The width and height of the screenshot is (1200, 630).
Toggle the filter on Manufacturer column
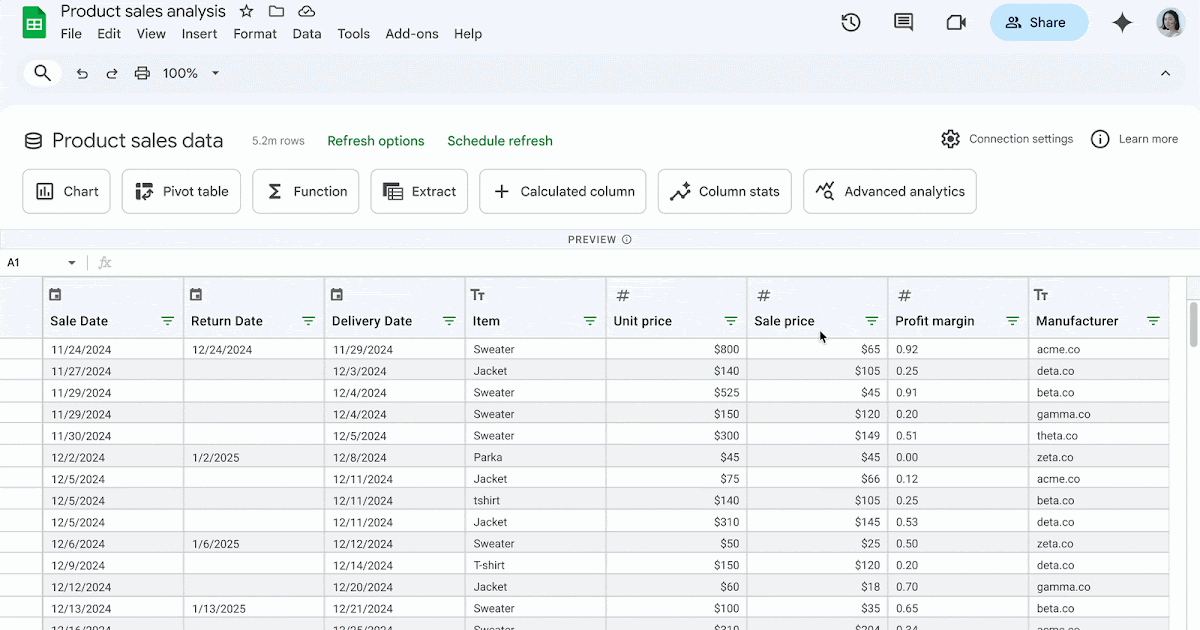[1153, 321]
